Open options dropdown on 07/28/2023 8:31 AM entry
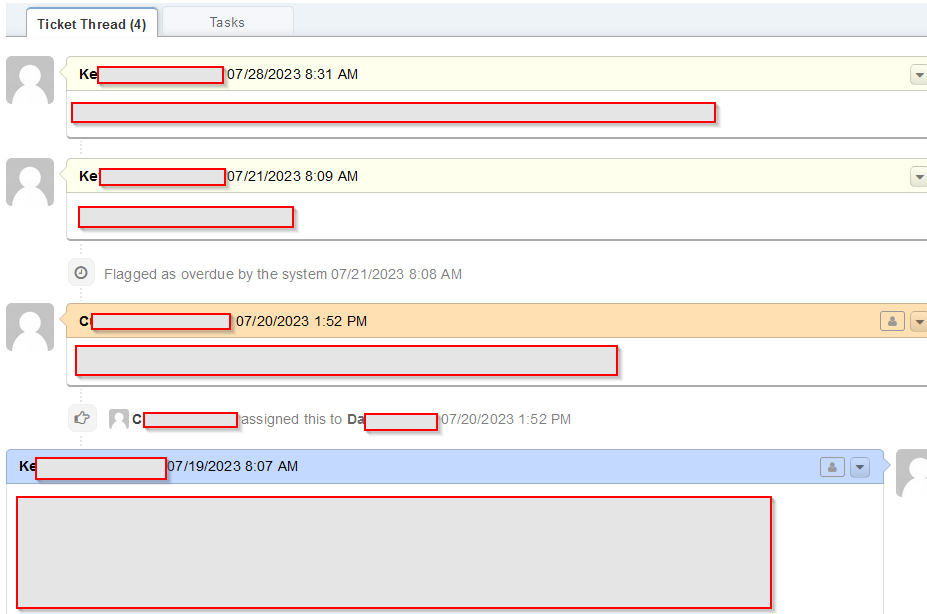 pos(918,75)
